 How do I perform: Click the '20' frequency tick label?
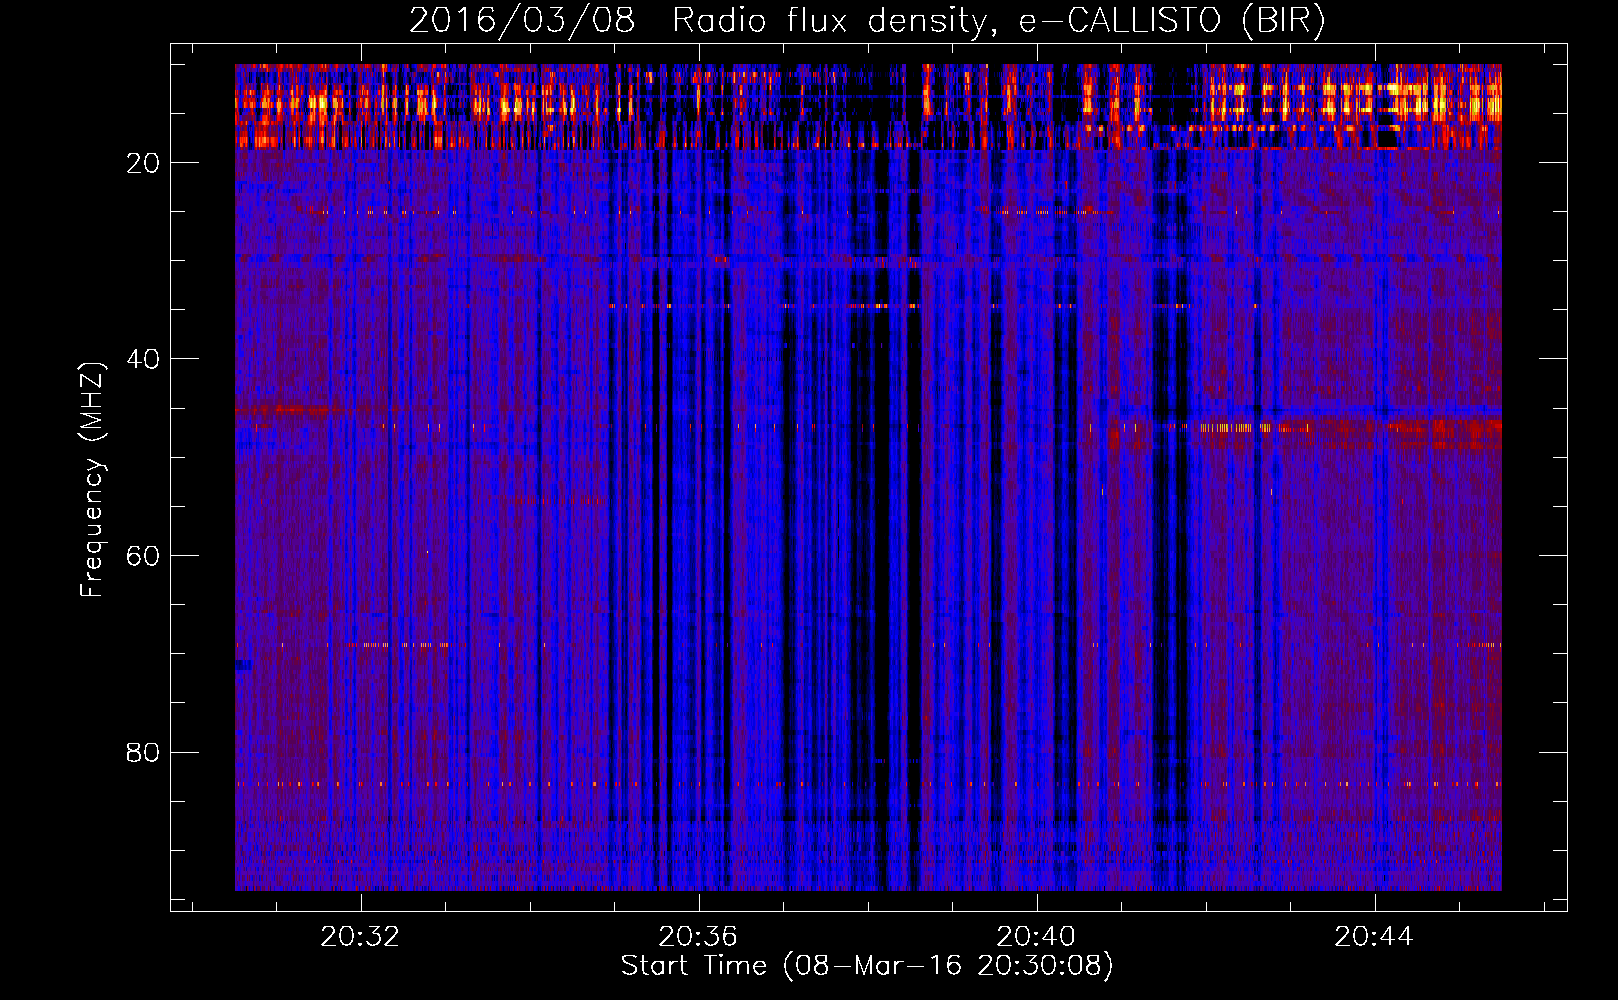click(143, 163)
